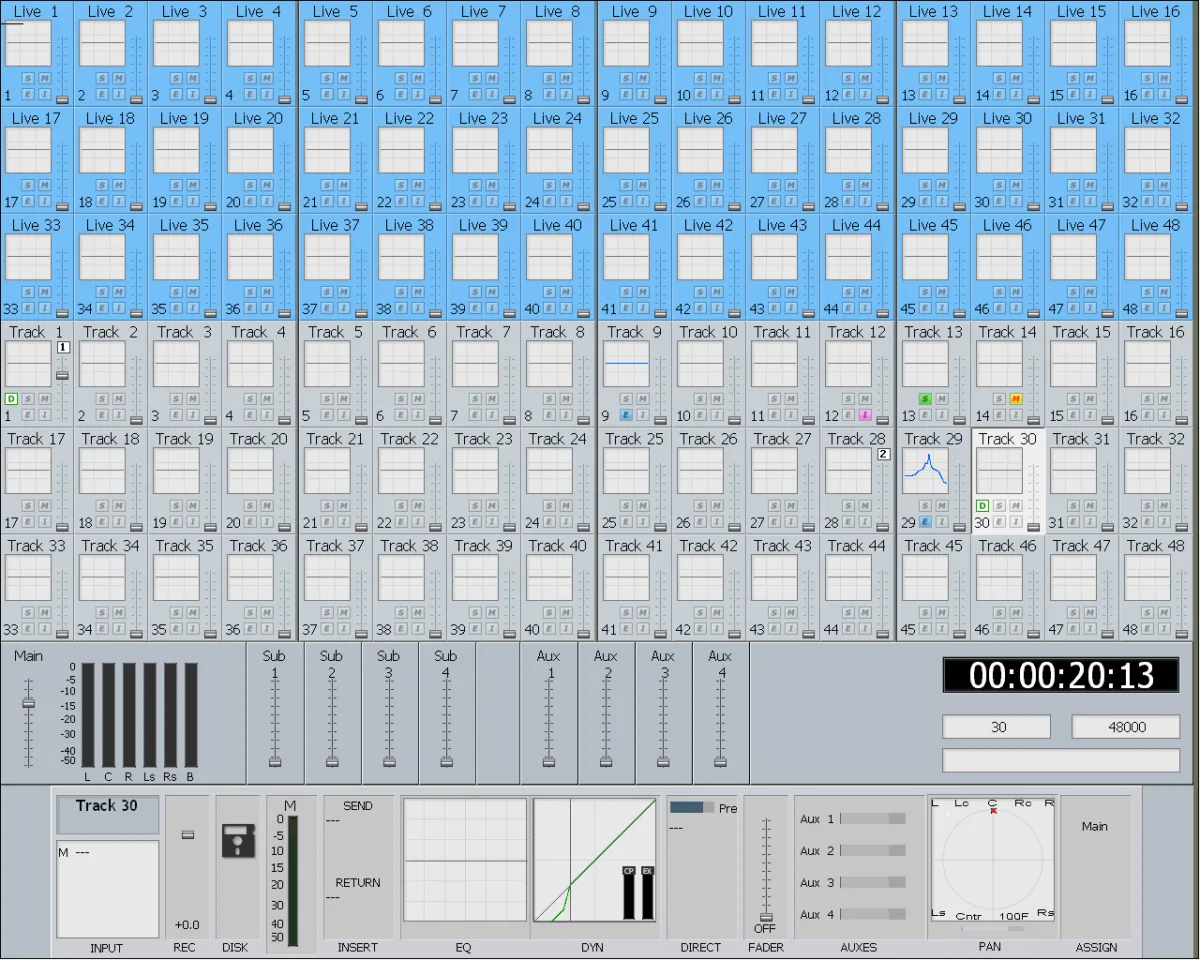Screen dimensions: 1200x960
Task: Open the DYN dynamics curve graph
Action: pos(595,860)
